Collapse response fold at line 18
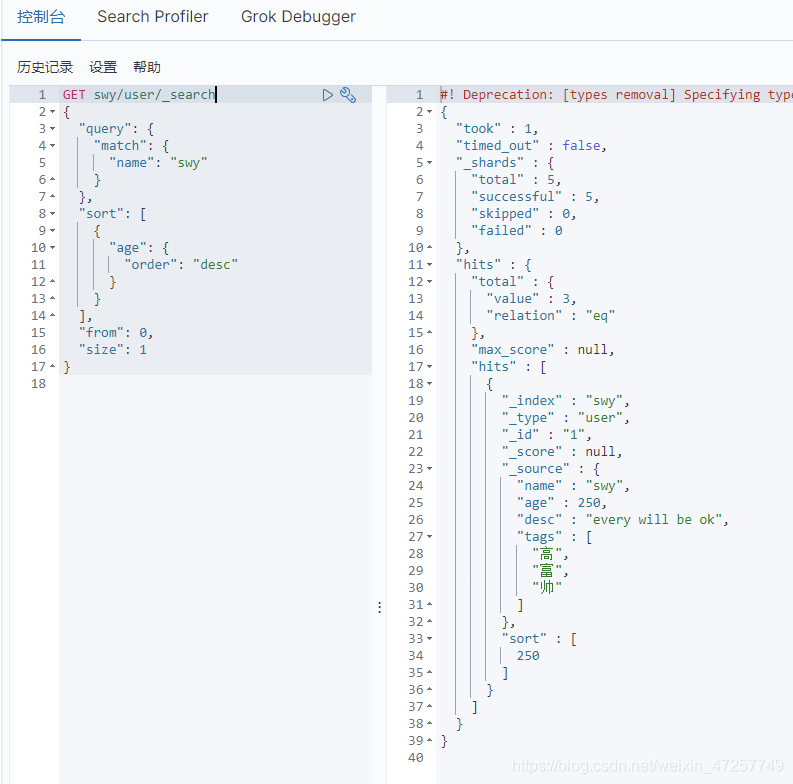This screenshot has height=784, width=793. point(429,383)
